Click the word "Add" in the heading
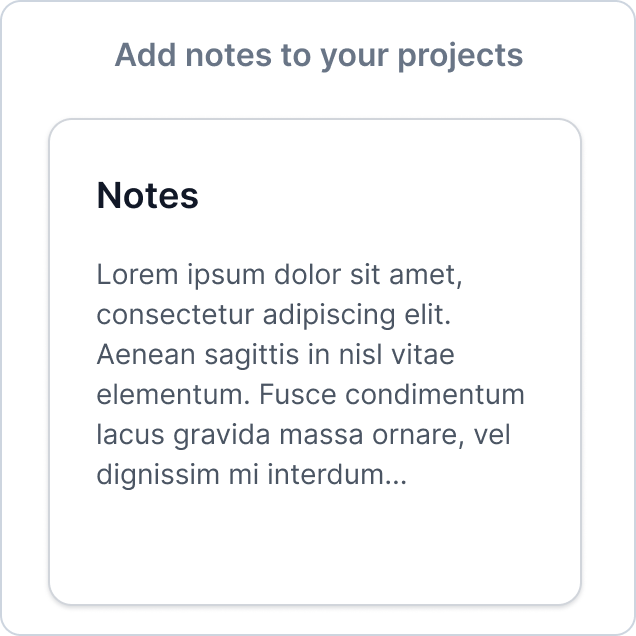 coord(145,55)
